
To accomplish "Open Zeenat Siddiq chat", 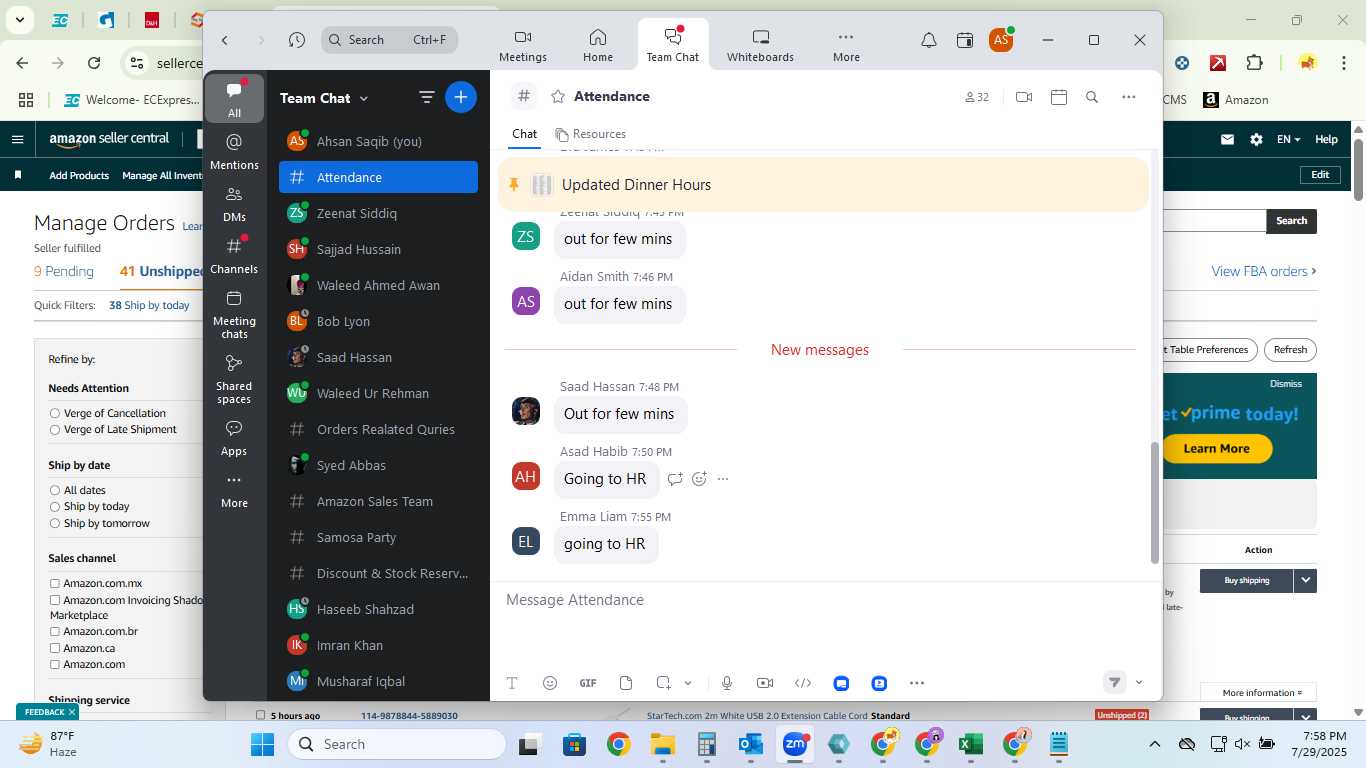I will (x=378, y=213).
